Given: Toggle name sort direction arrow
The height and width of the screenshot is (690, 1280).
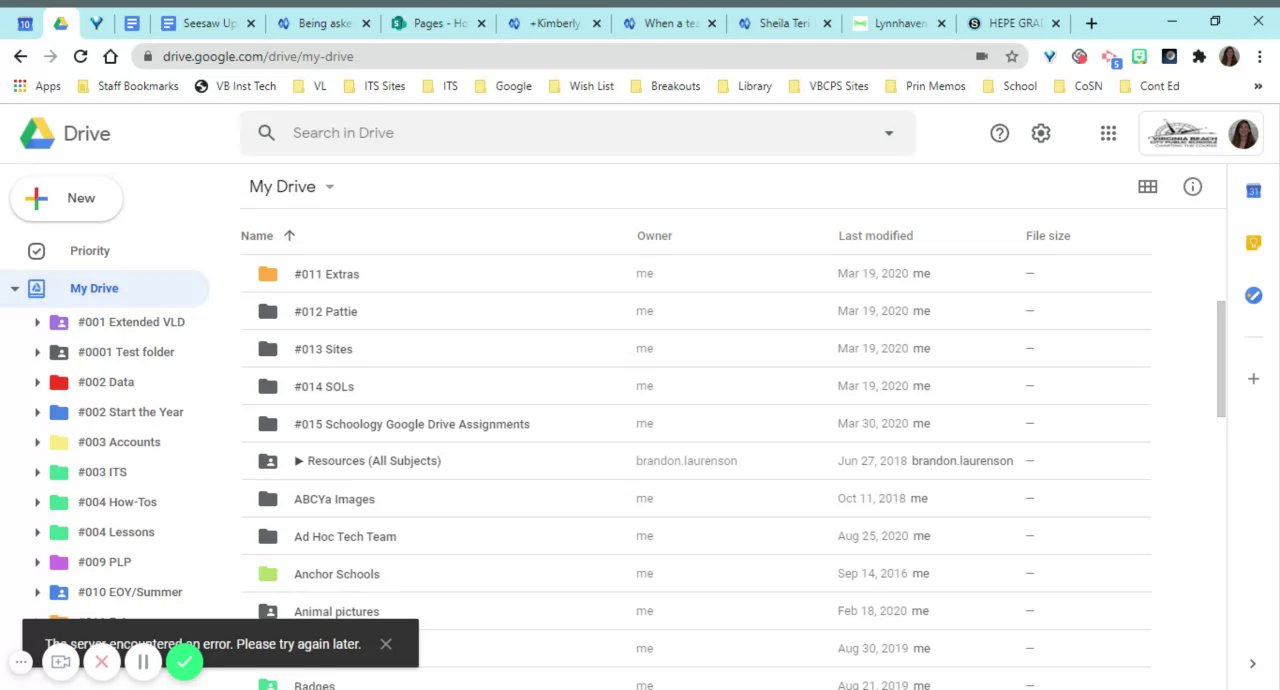Looking at the screenshot, I should click(289, 236).
